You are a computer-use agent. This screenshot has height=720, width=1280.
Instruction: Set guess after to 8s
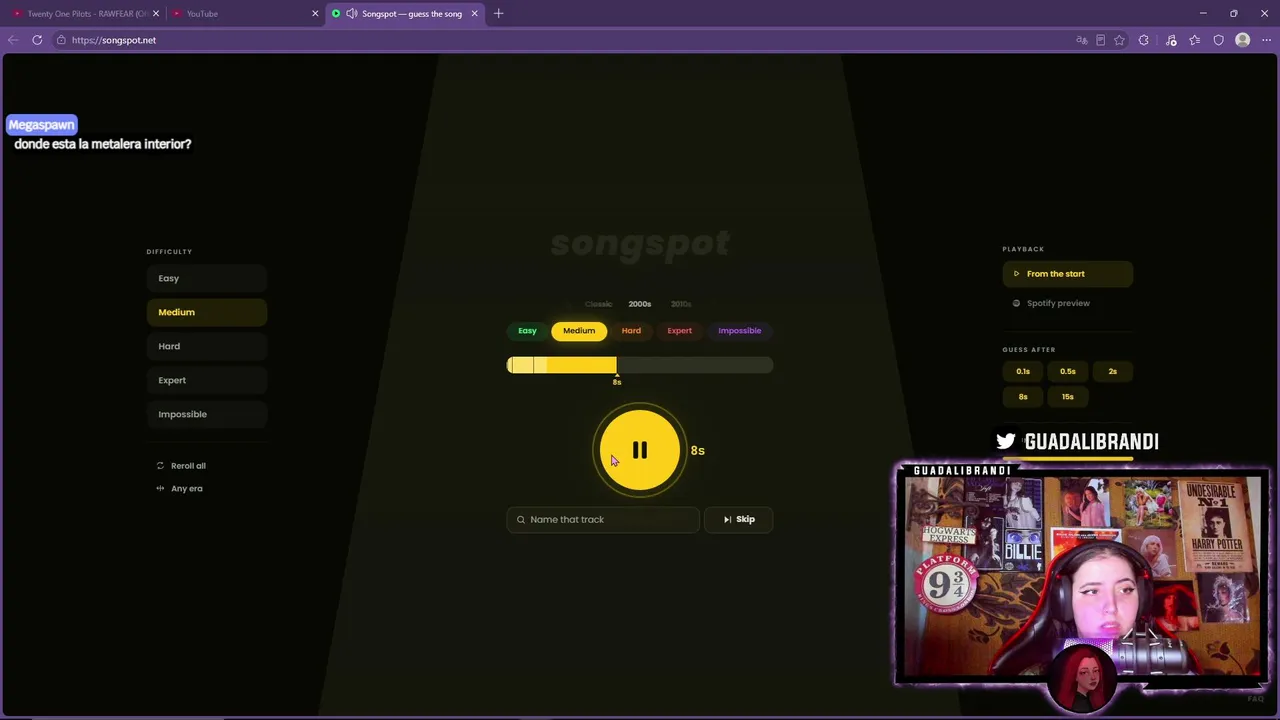[1023, 397]
